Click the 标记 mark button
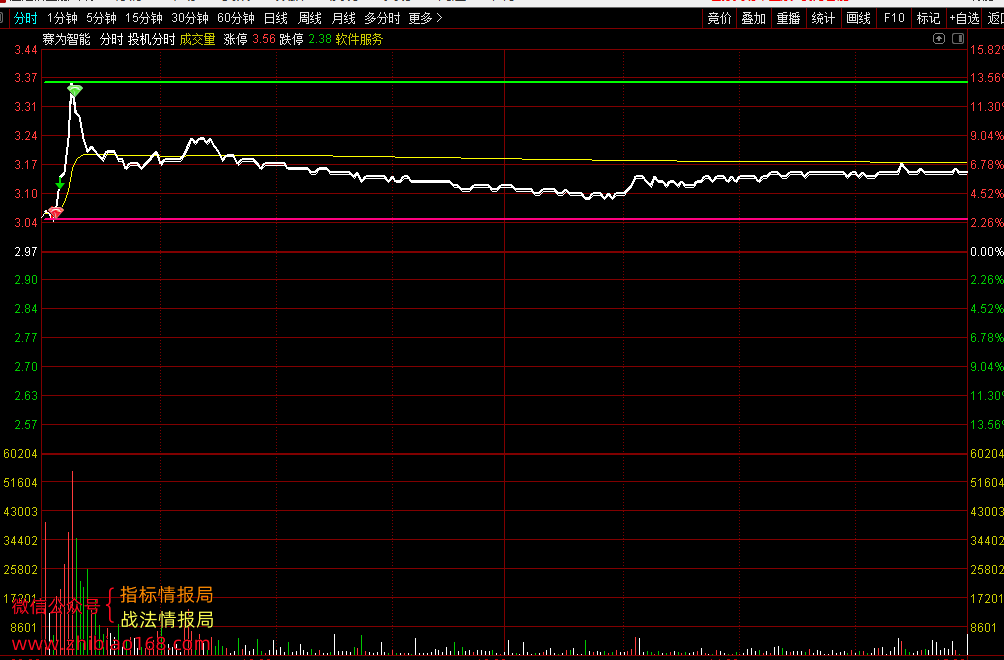 tap(928, 19)
